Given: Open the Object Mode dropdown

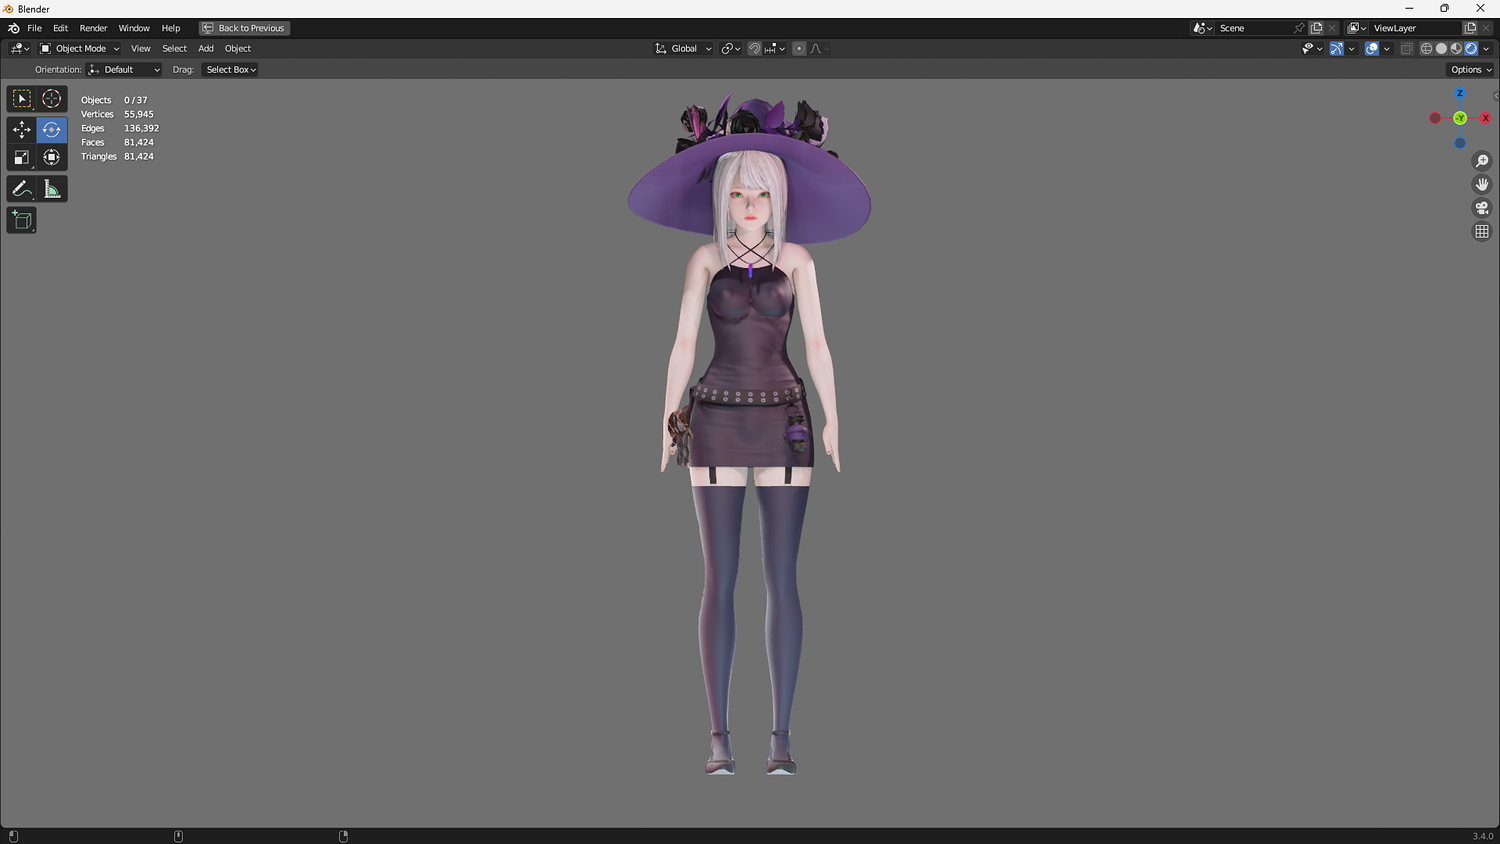Looking at the screenshot, I should coord(80,48).
